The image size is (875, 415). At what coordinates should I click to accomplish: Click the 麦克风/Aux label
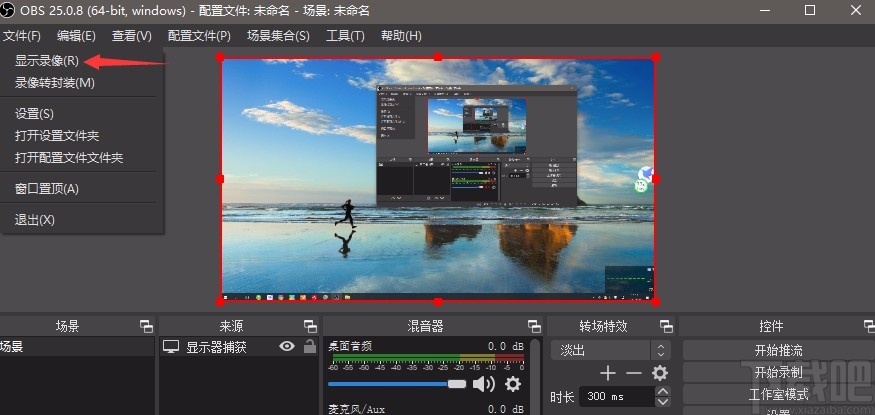(x=356, y=409)
